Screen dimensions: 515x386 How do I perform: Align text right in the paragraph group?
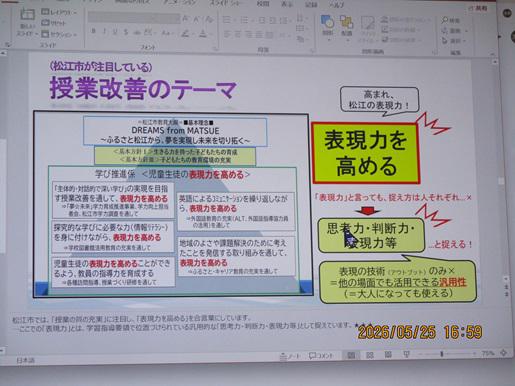click(x=249, y=34)
